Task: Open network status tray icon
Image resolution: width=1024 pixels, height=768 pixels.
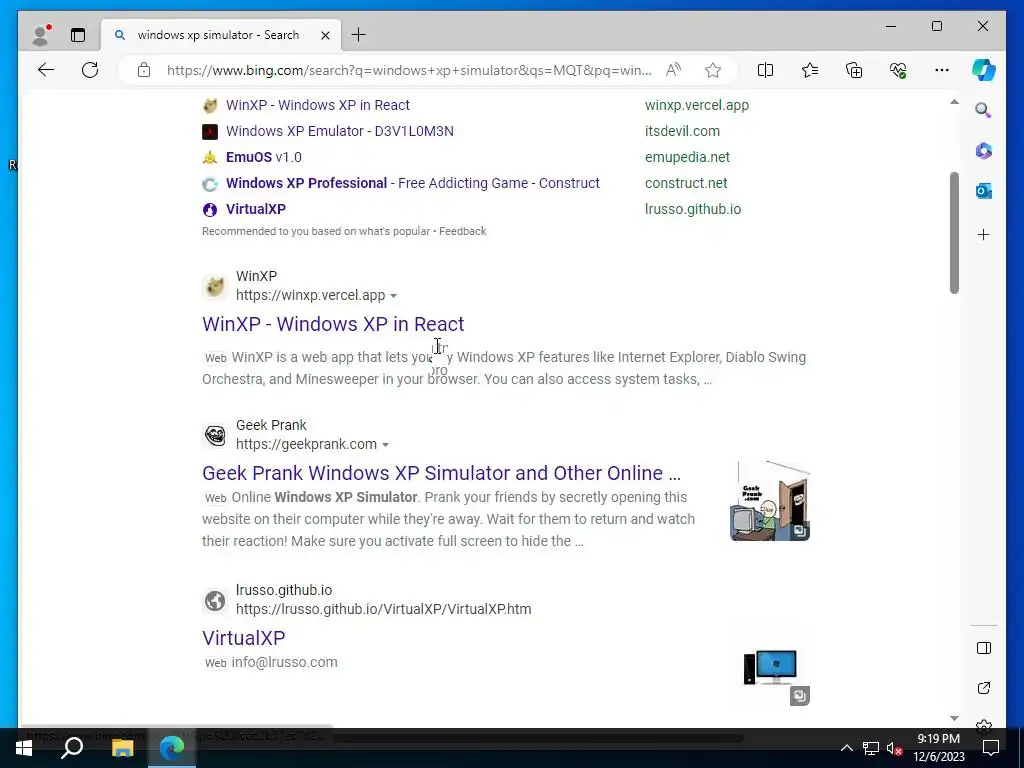Action: pyautogui.click(x=870, y=748)
